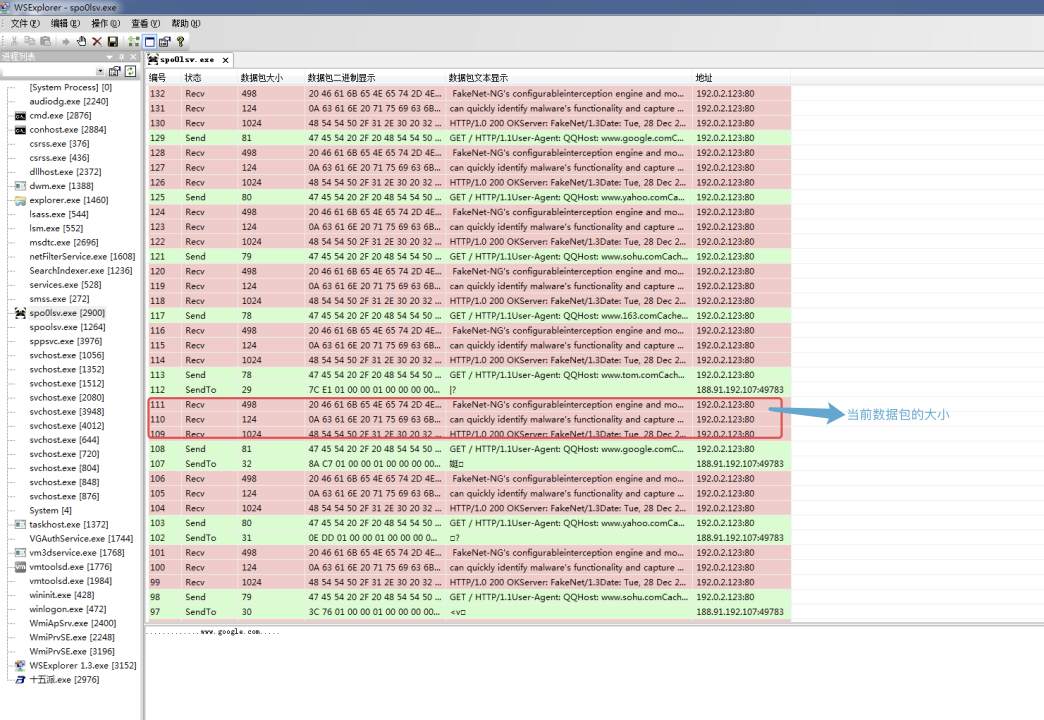Click the properties icon next to the help icon
The width and height of the screenshot is (1044, 720).
(165, 41)
